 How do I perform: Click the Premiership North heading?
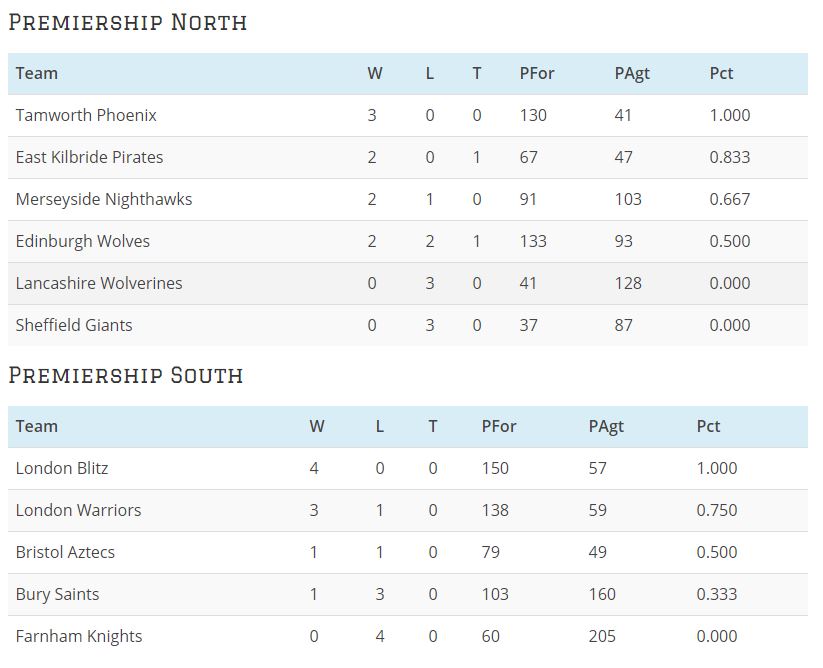128,22
